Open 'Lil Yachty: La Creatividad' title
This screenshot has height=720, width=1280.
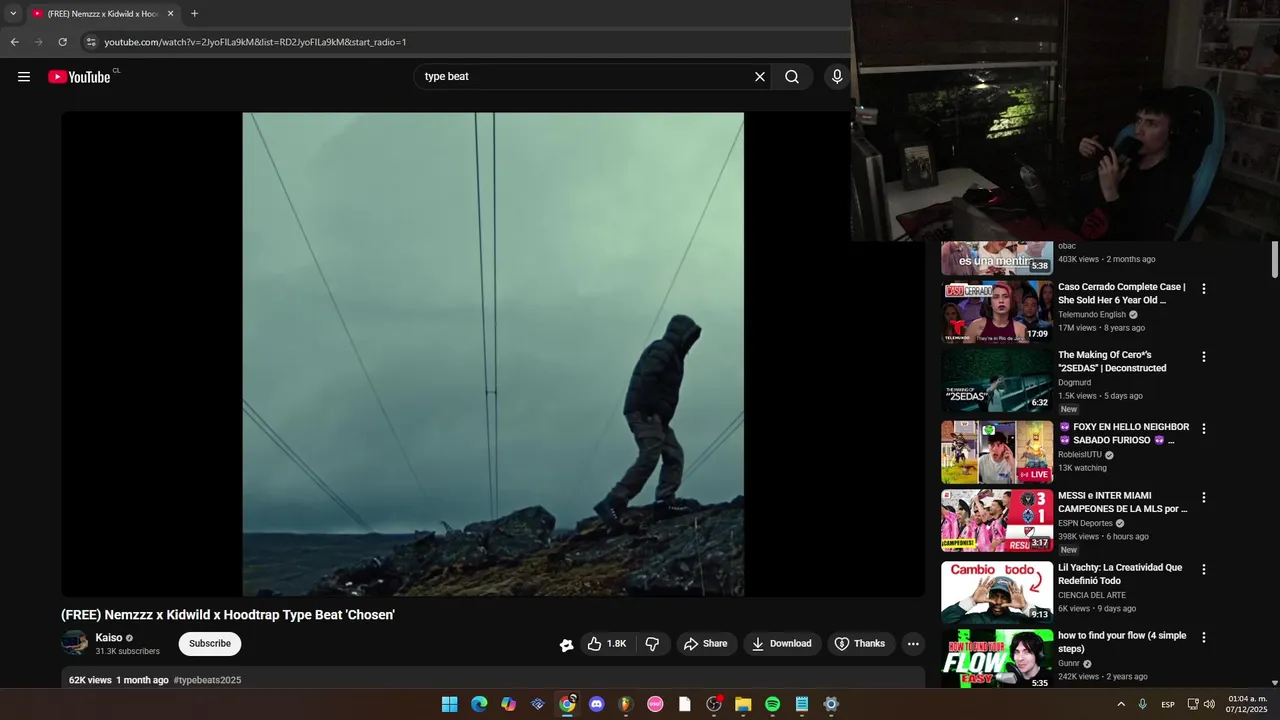tap(1120, 574)
